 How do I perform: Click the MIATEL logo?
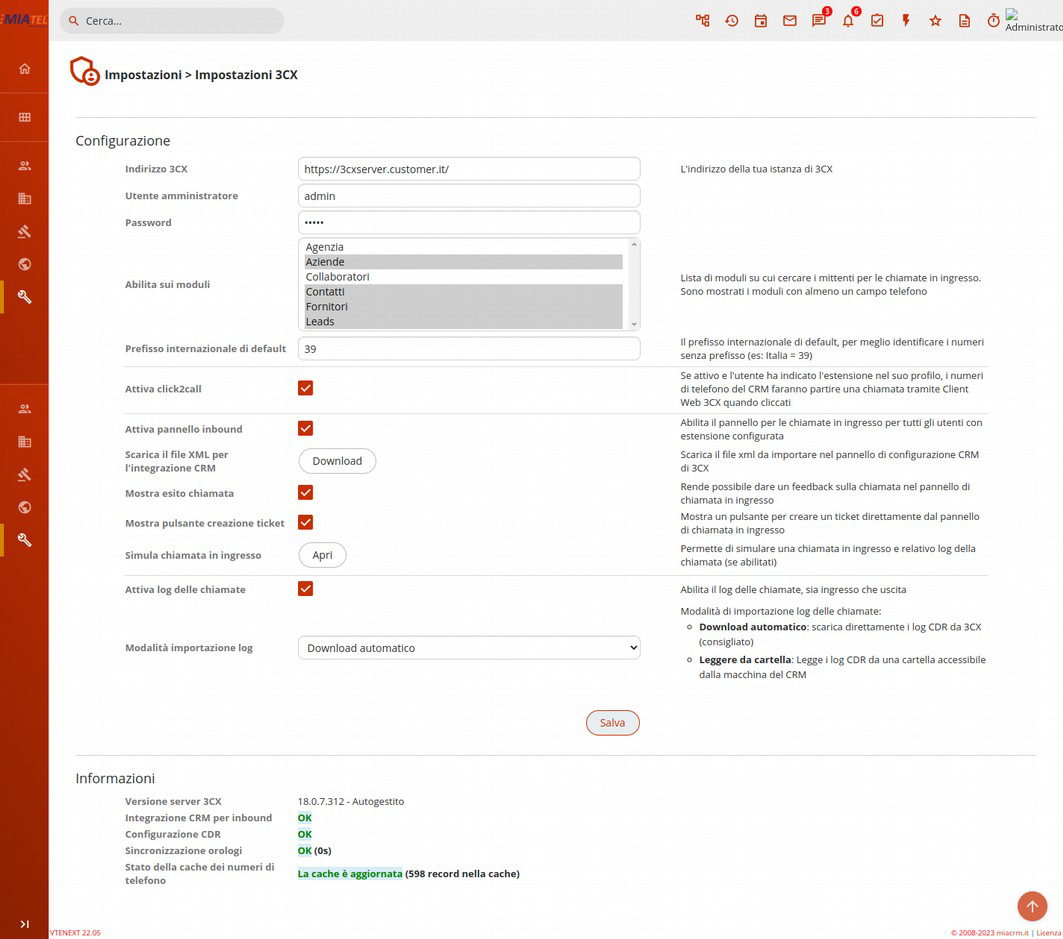coord(24,20)
